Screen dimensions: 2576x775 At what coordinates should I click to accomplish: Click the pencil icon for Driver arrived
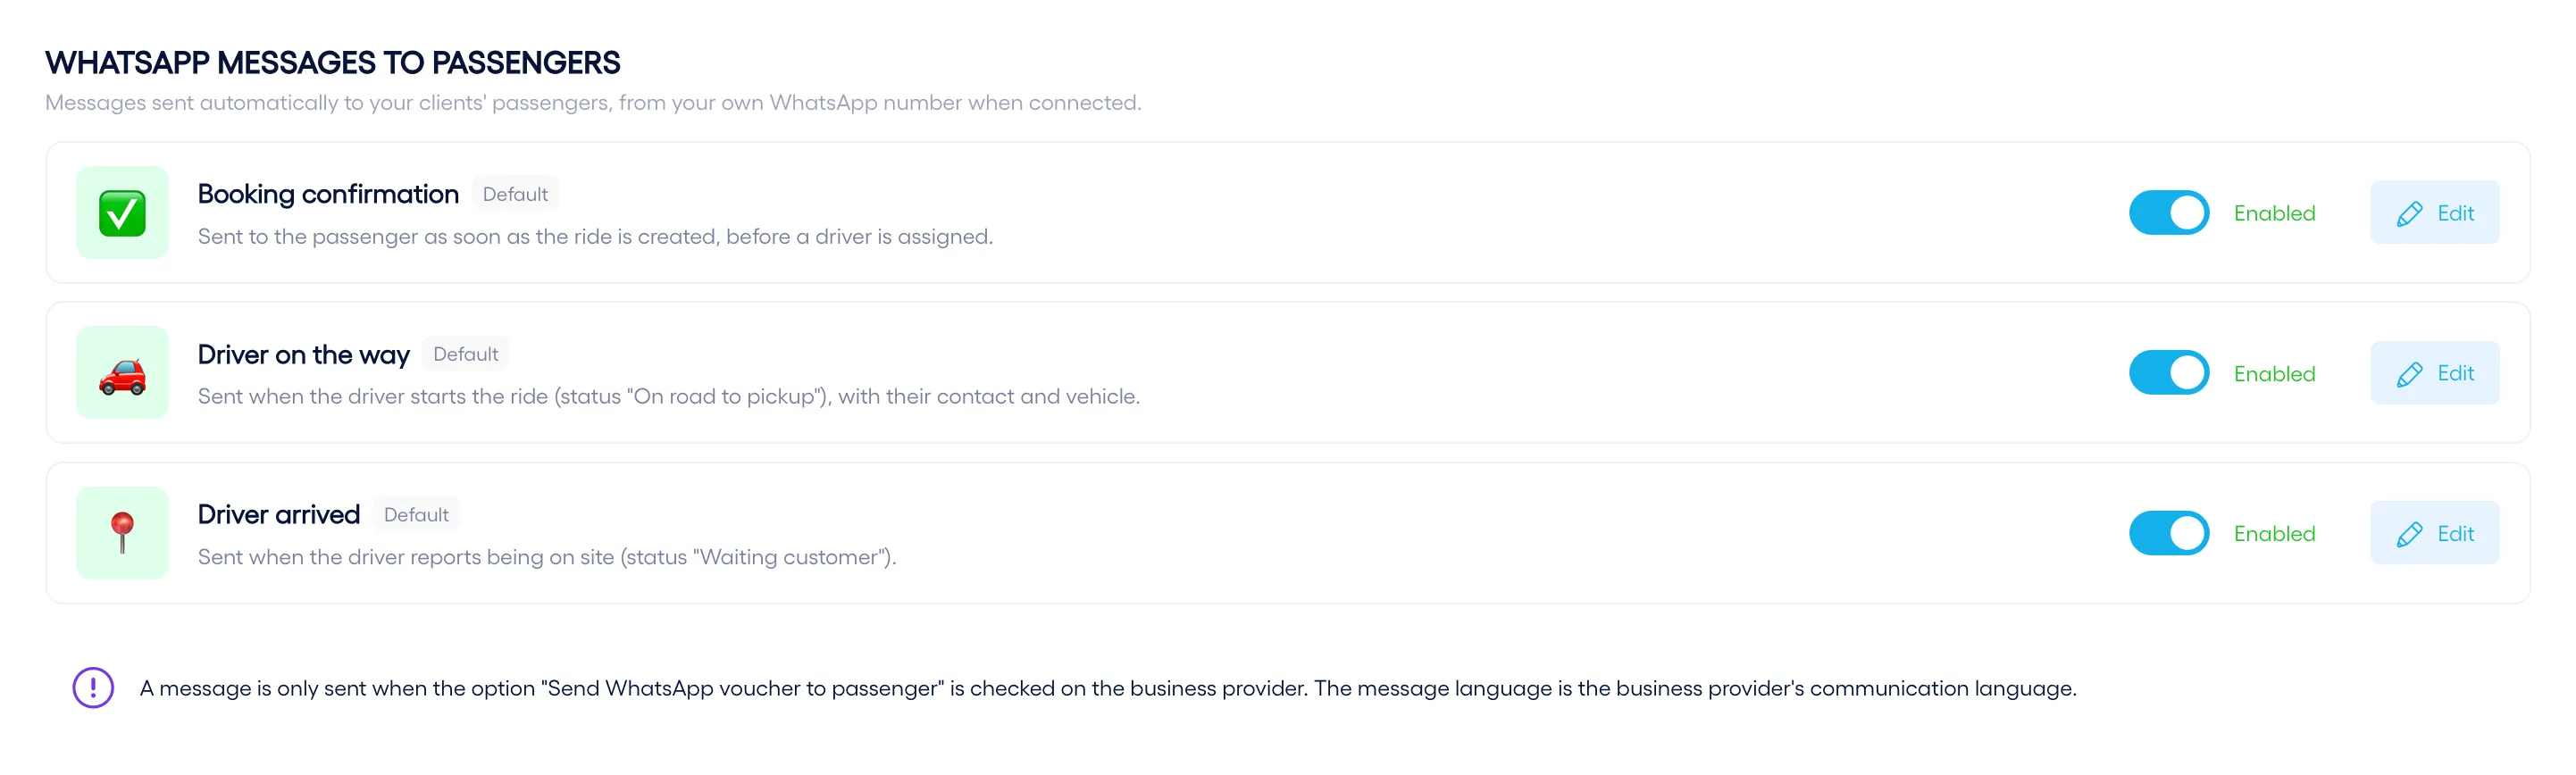point(2409,534)
